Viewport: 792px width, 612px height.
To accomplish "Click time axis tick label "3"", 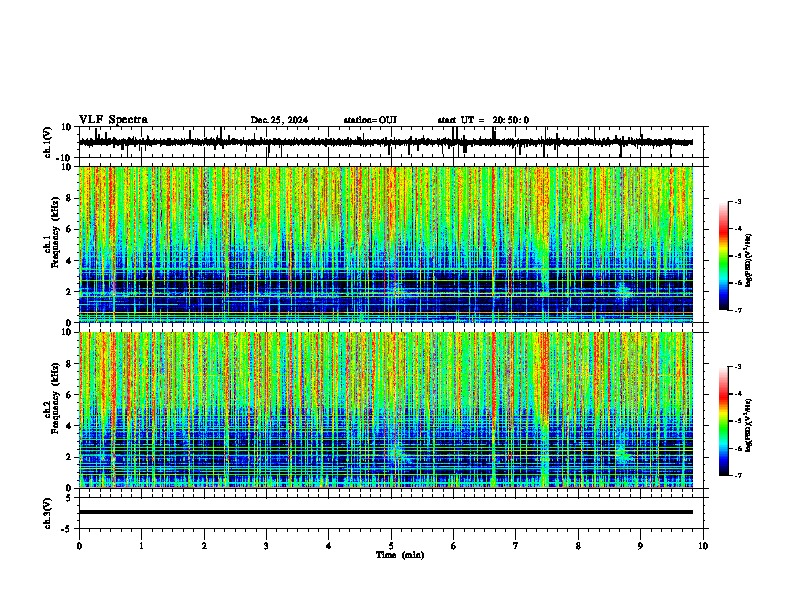I will coord(266,546).
